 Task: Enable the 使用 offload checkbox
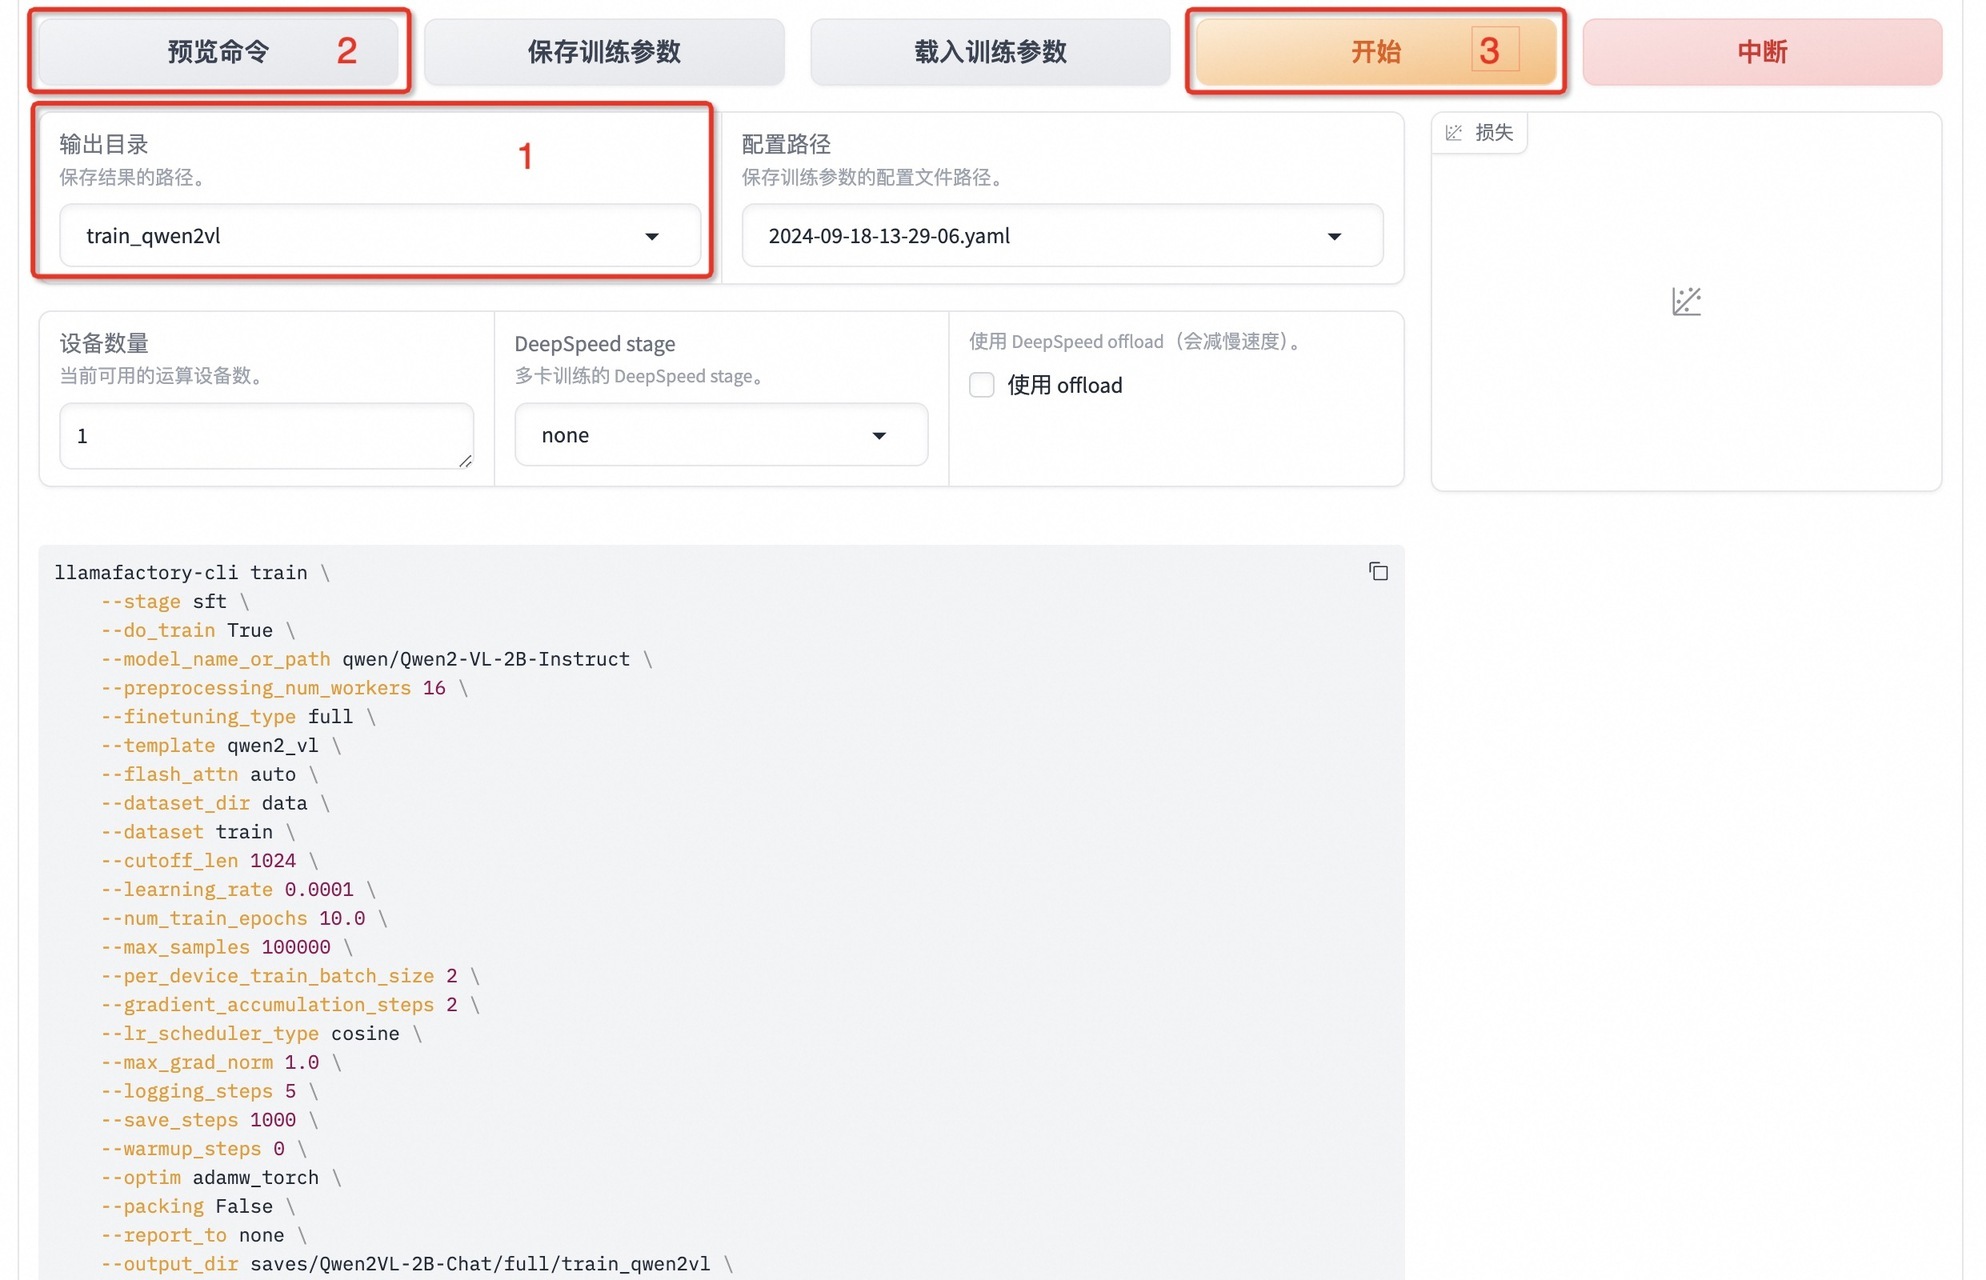982,385
